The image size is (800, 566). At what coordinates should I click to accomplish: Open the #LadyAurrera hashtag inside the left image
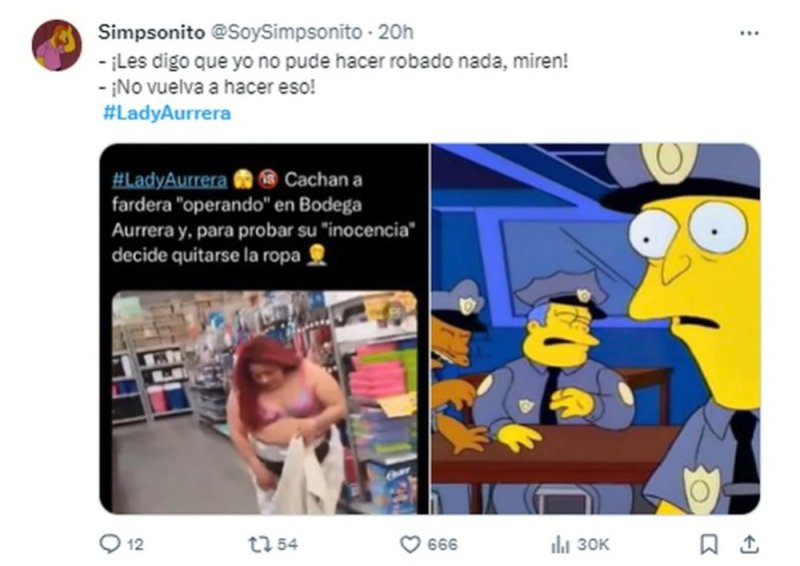(x=169, y=180)
